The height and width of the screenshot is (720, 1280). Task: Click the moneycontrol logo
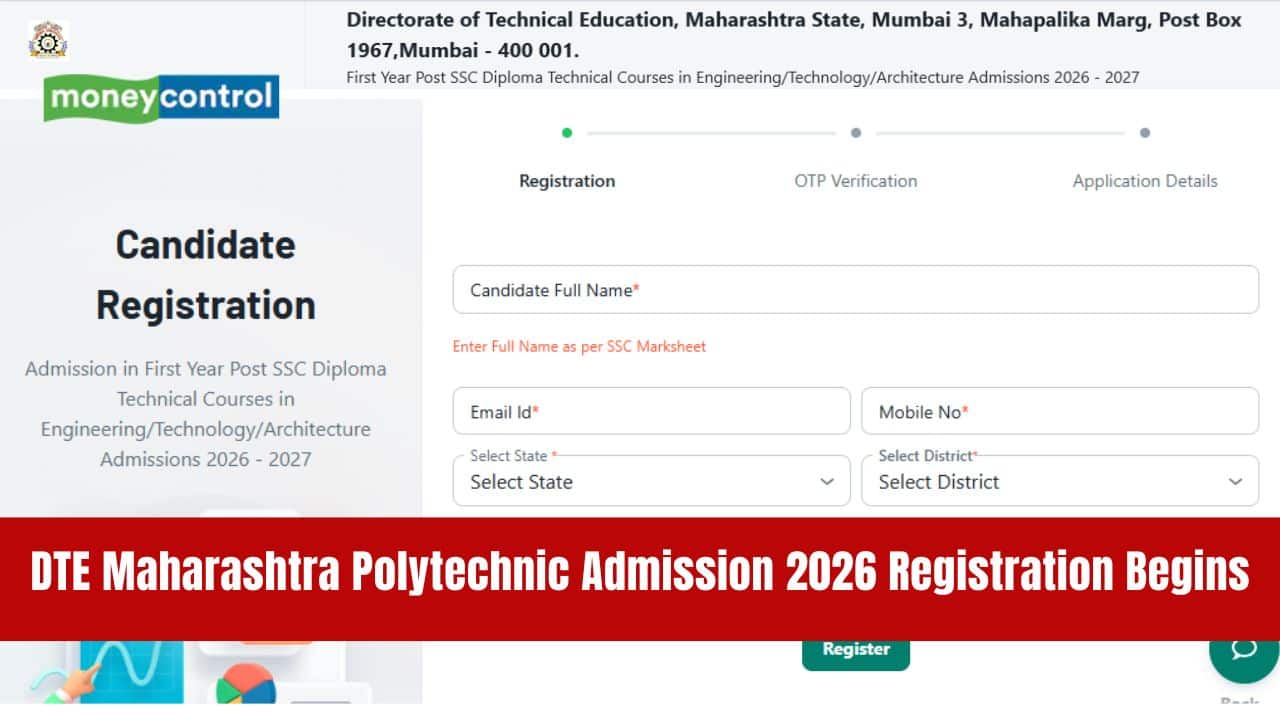[161, 98]
